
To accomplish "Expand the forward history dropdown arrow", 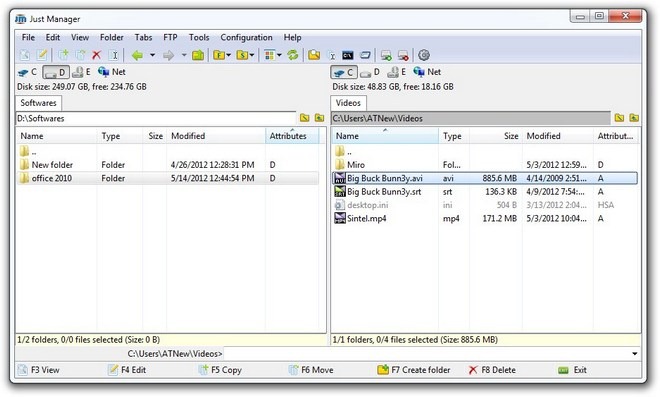I will (184, 55).
